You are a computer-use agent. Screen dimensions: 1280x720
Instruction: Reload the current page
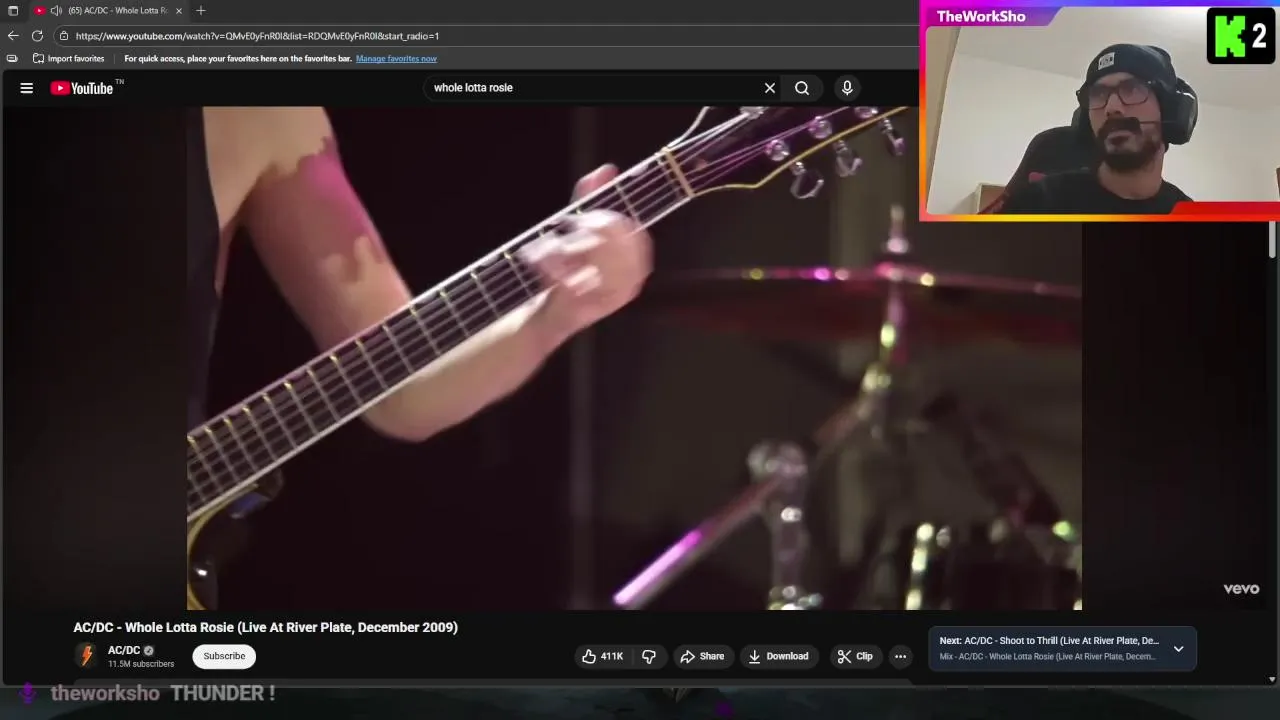37,36
